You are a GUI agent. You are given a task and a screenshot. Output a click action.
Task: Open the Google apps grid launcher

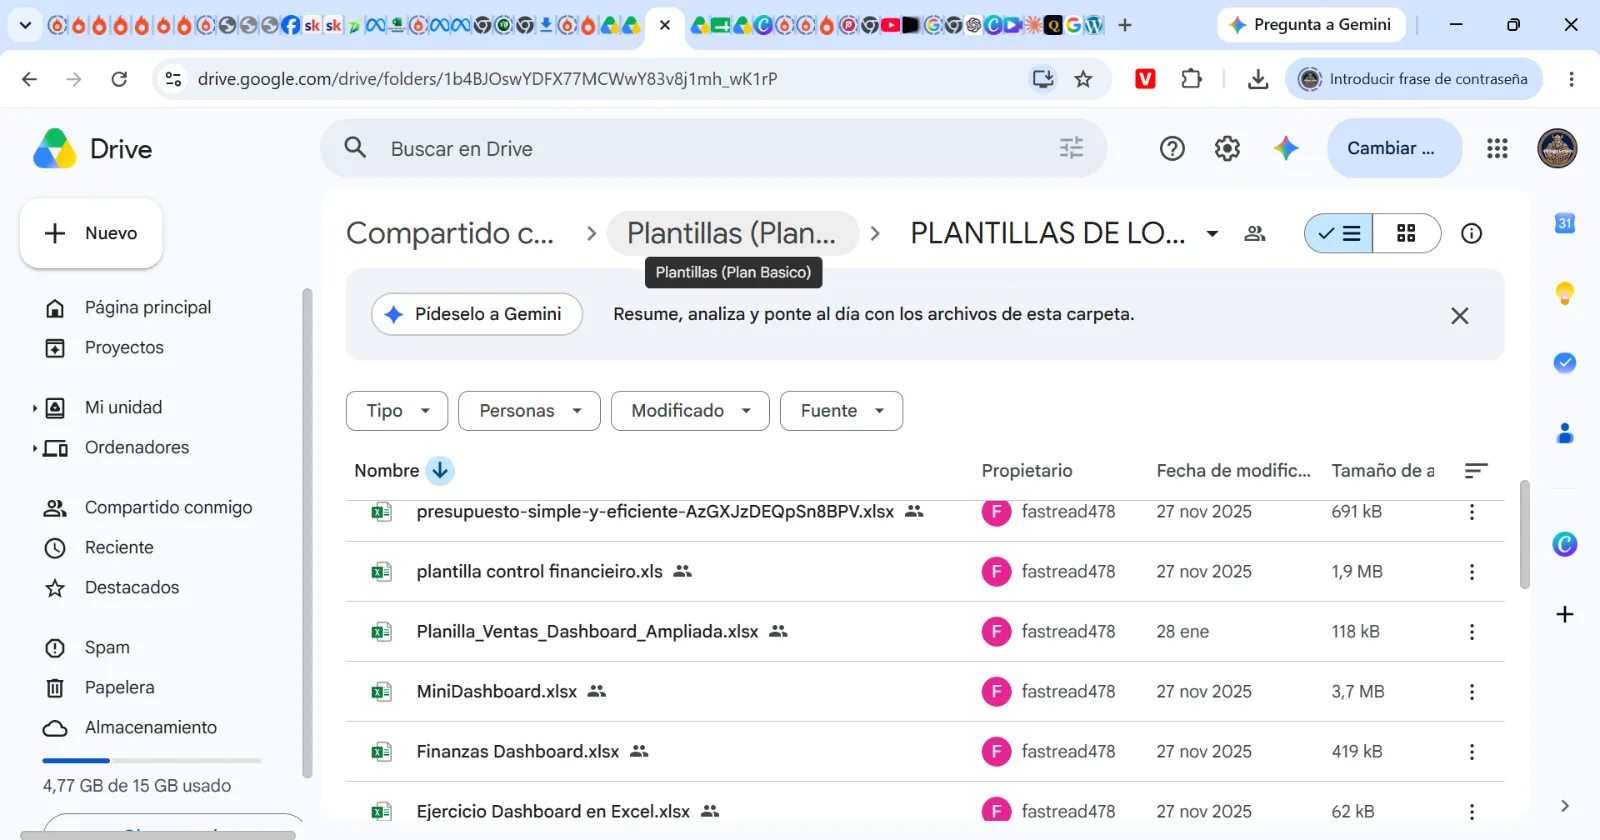(x=1497, y=148)
